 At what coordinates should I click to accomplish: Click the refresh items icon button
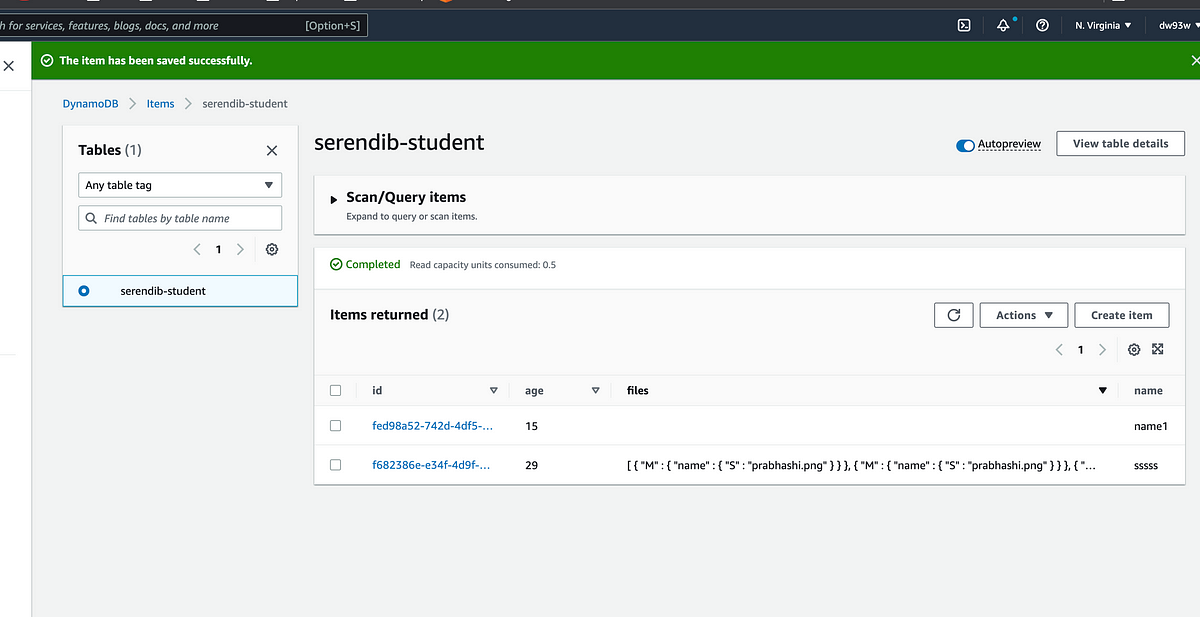click(953, 315)
